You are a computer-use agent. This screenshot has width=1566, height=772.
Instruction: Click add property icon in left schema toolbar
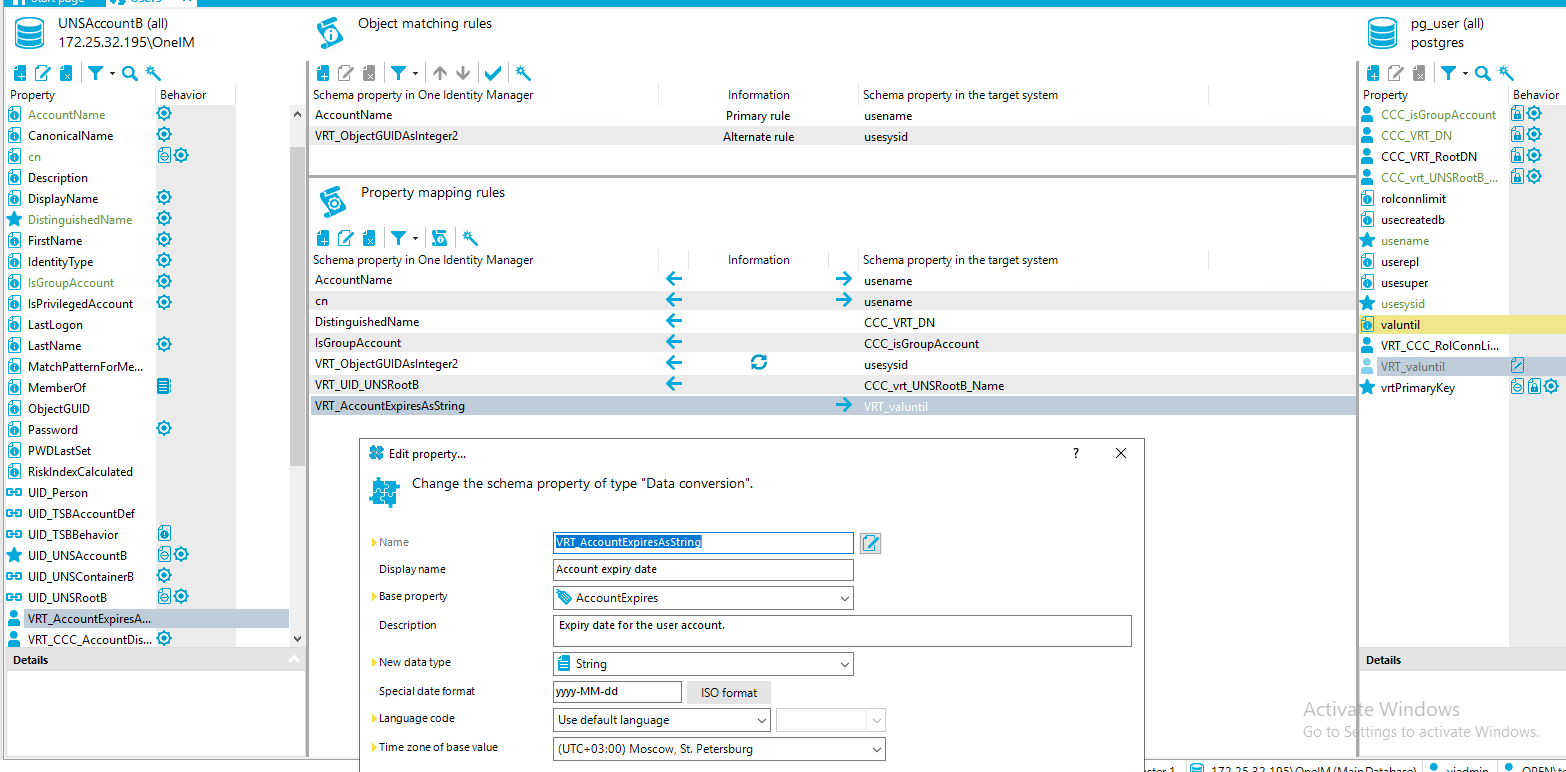pos(19,73)
